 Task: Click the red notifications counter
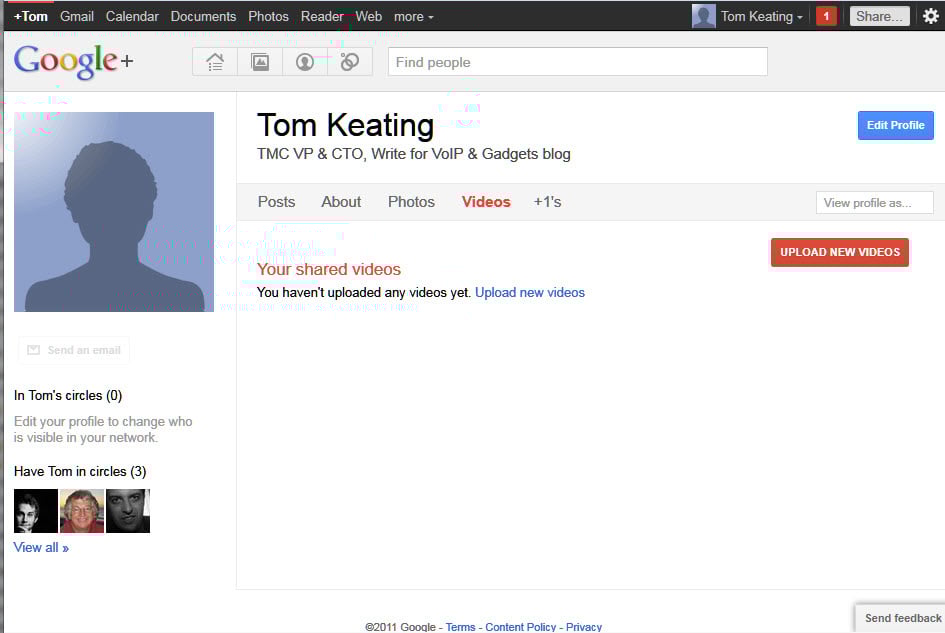tap(826, 16)
